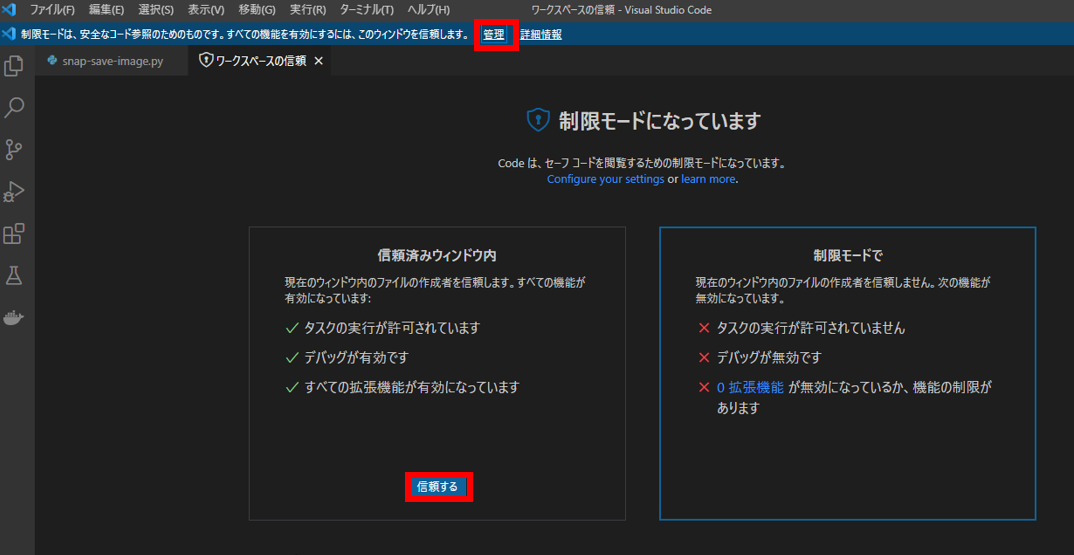Open the Extensions view icon
The image size is (1074, 555).
(14, 234)
